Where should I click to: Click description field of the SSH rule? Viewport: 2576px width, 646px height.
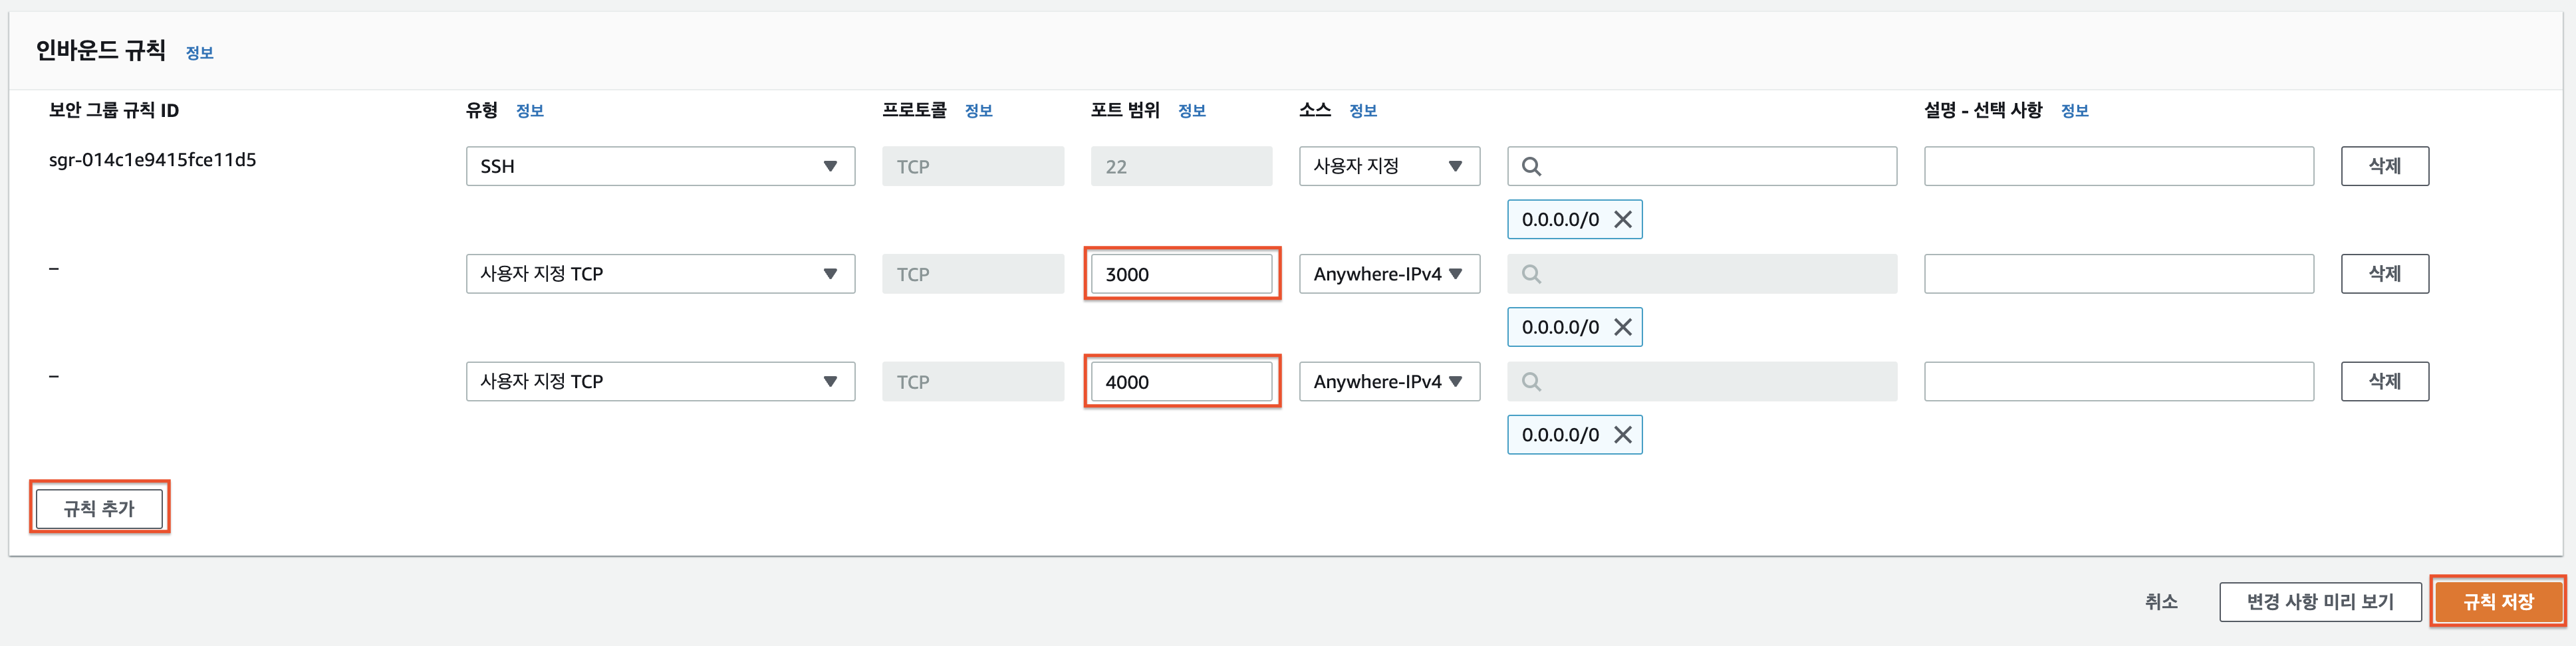tap(2118, 166)
